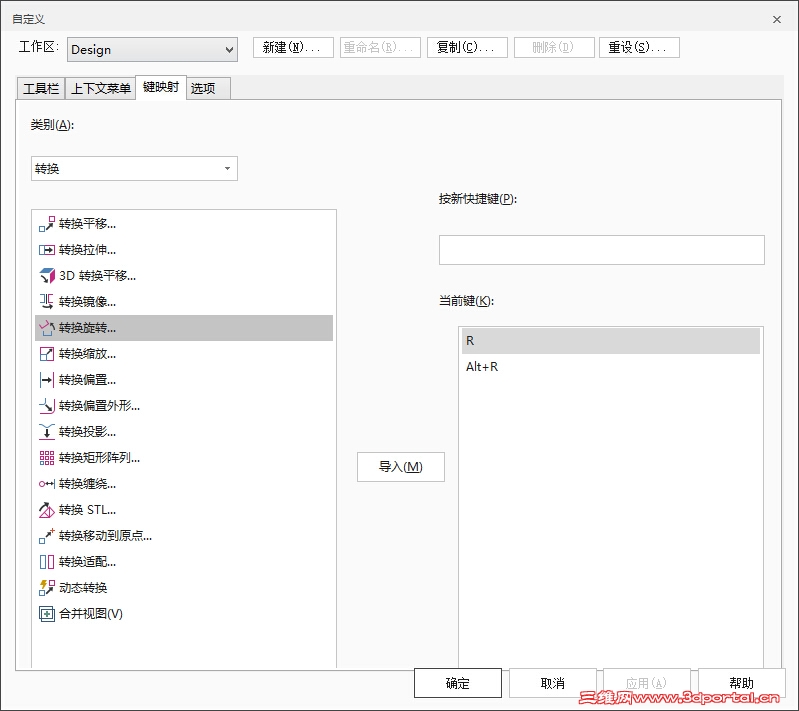Click the 应用(A) button
This screenshot has width=799, height=711.
pos(647,683)
